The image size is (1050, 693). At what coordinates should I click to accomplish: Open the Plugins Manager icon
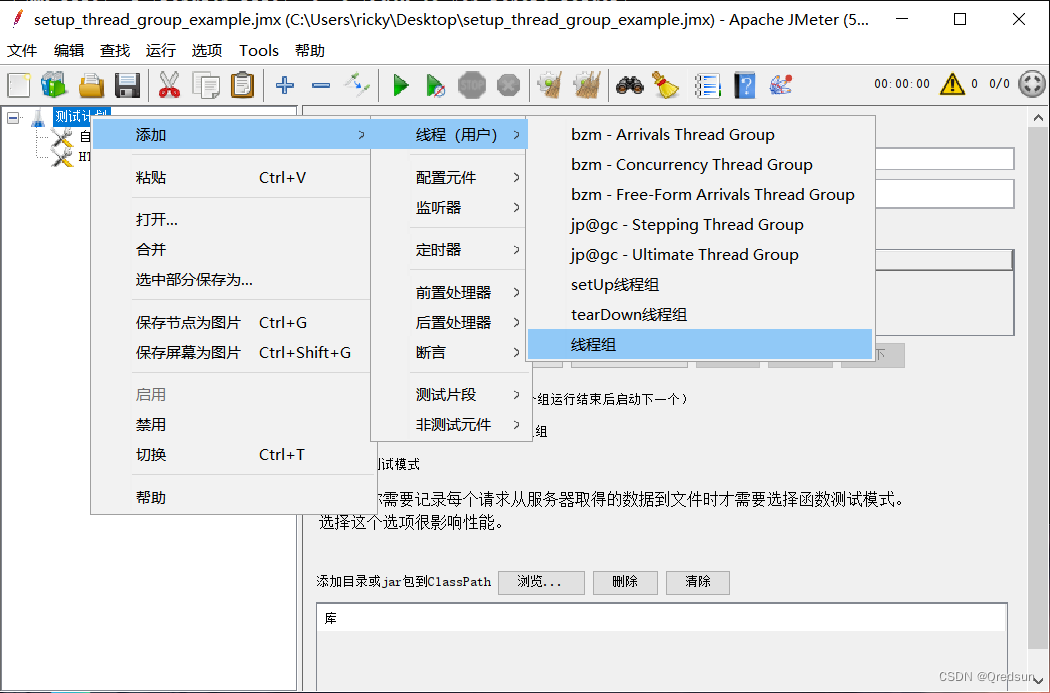tap(781, 85)
